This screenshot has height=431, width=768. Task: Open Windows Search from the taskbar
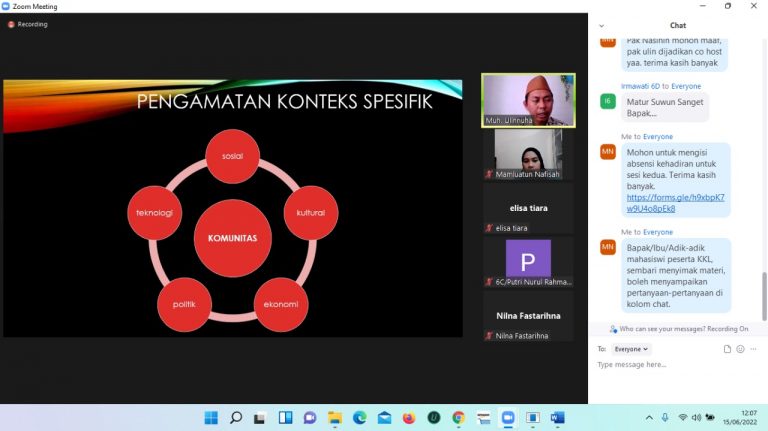[236, 418]
